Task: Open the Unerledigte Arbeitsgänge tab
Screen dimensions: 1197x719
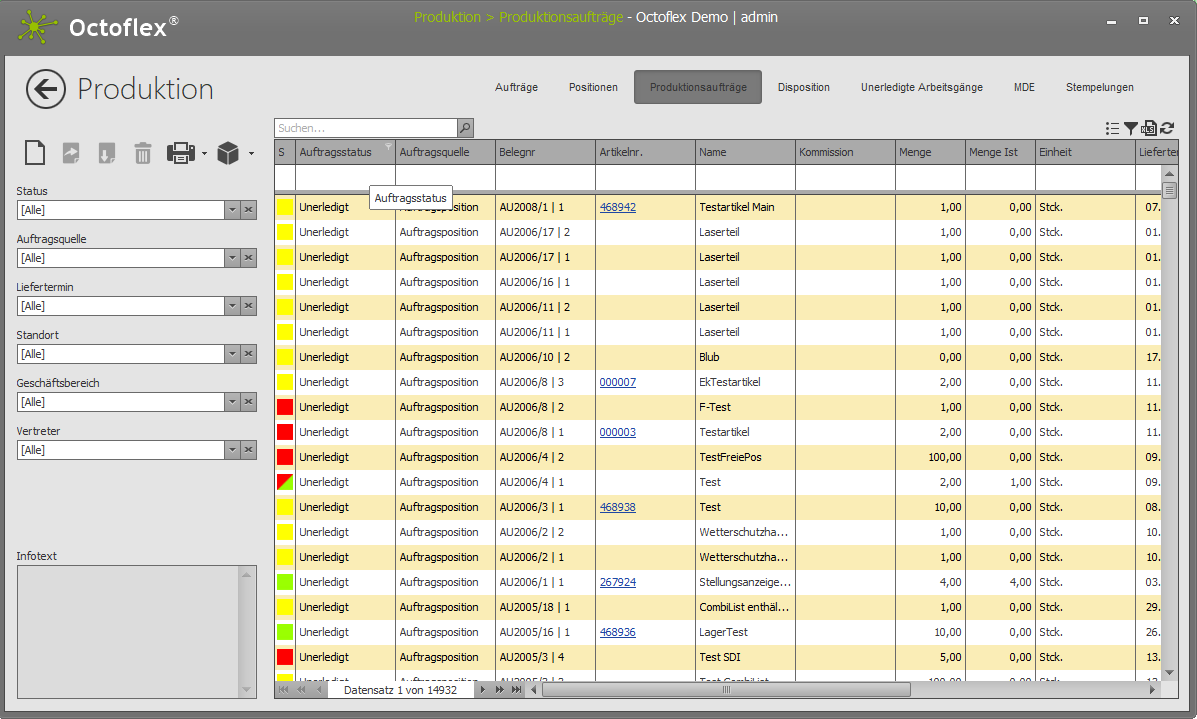Action: 921,87
